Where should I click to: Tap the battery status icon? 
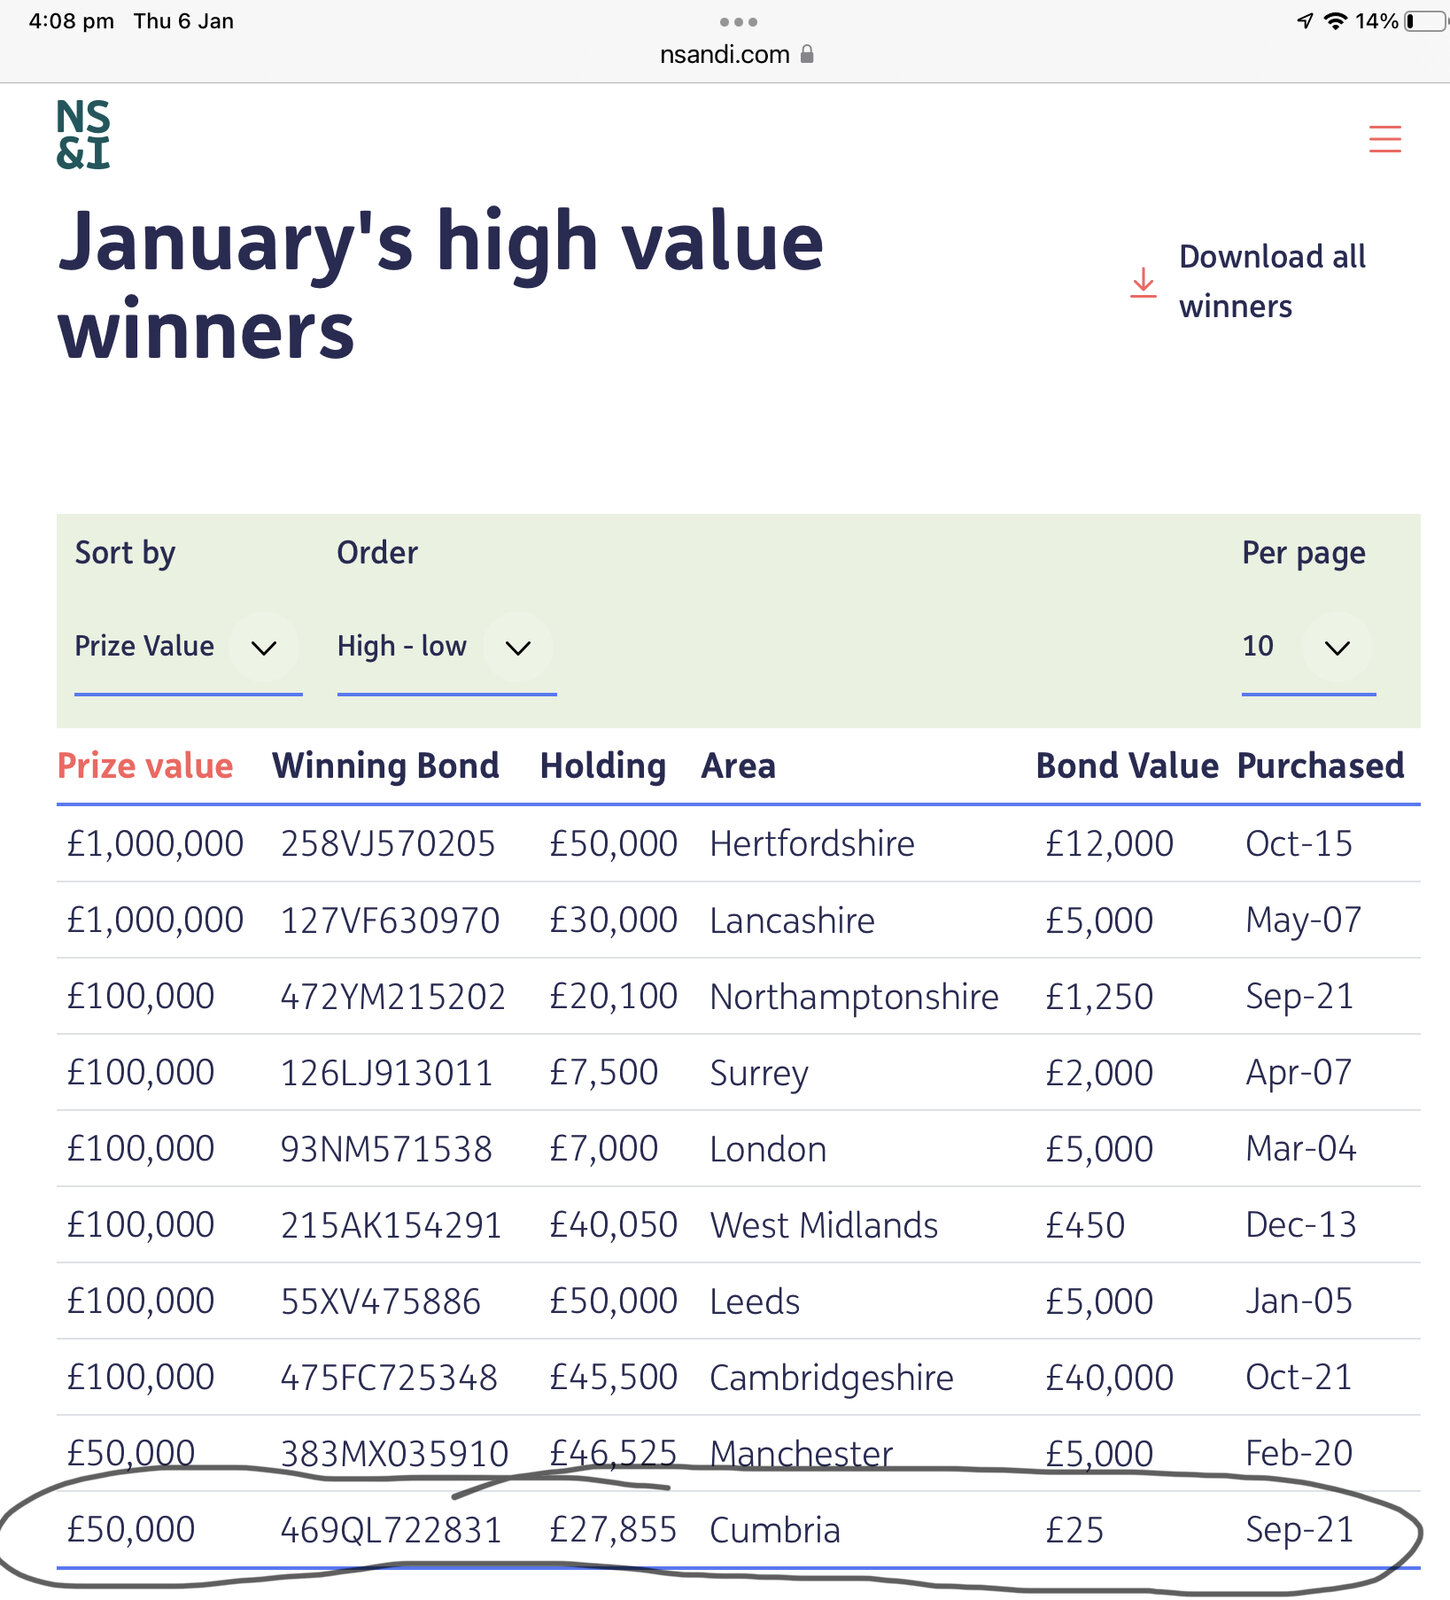click(x=1424, y=21)
